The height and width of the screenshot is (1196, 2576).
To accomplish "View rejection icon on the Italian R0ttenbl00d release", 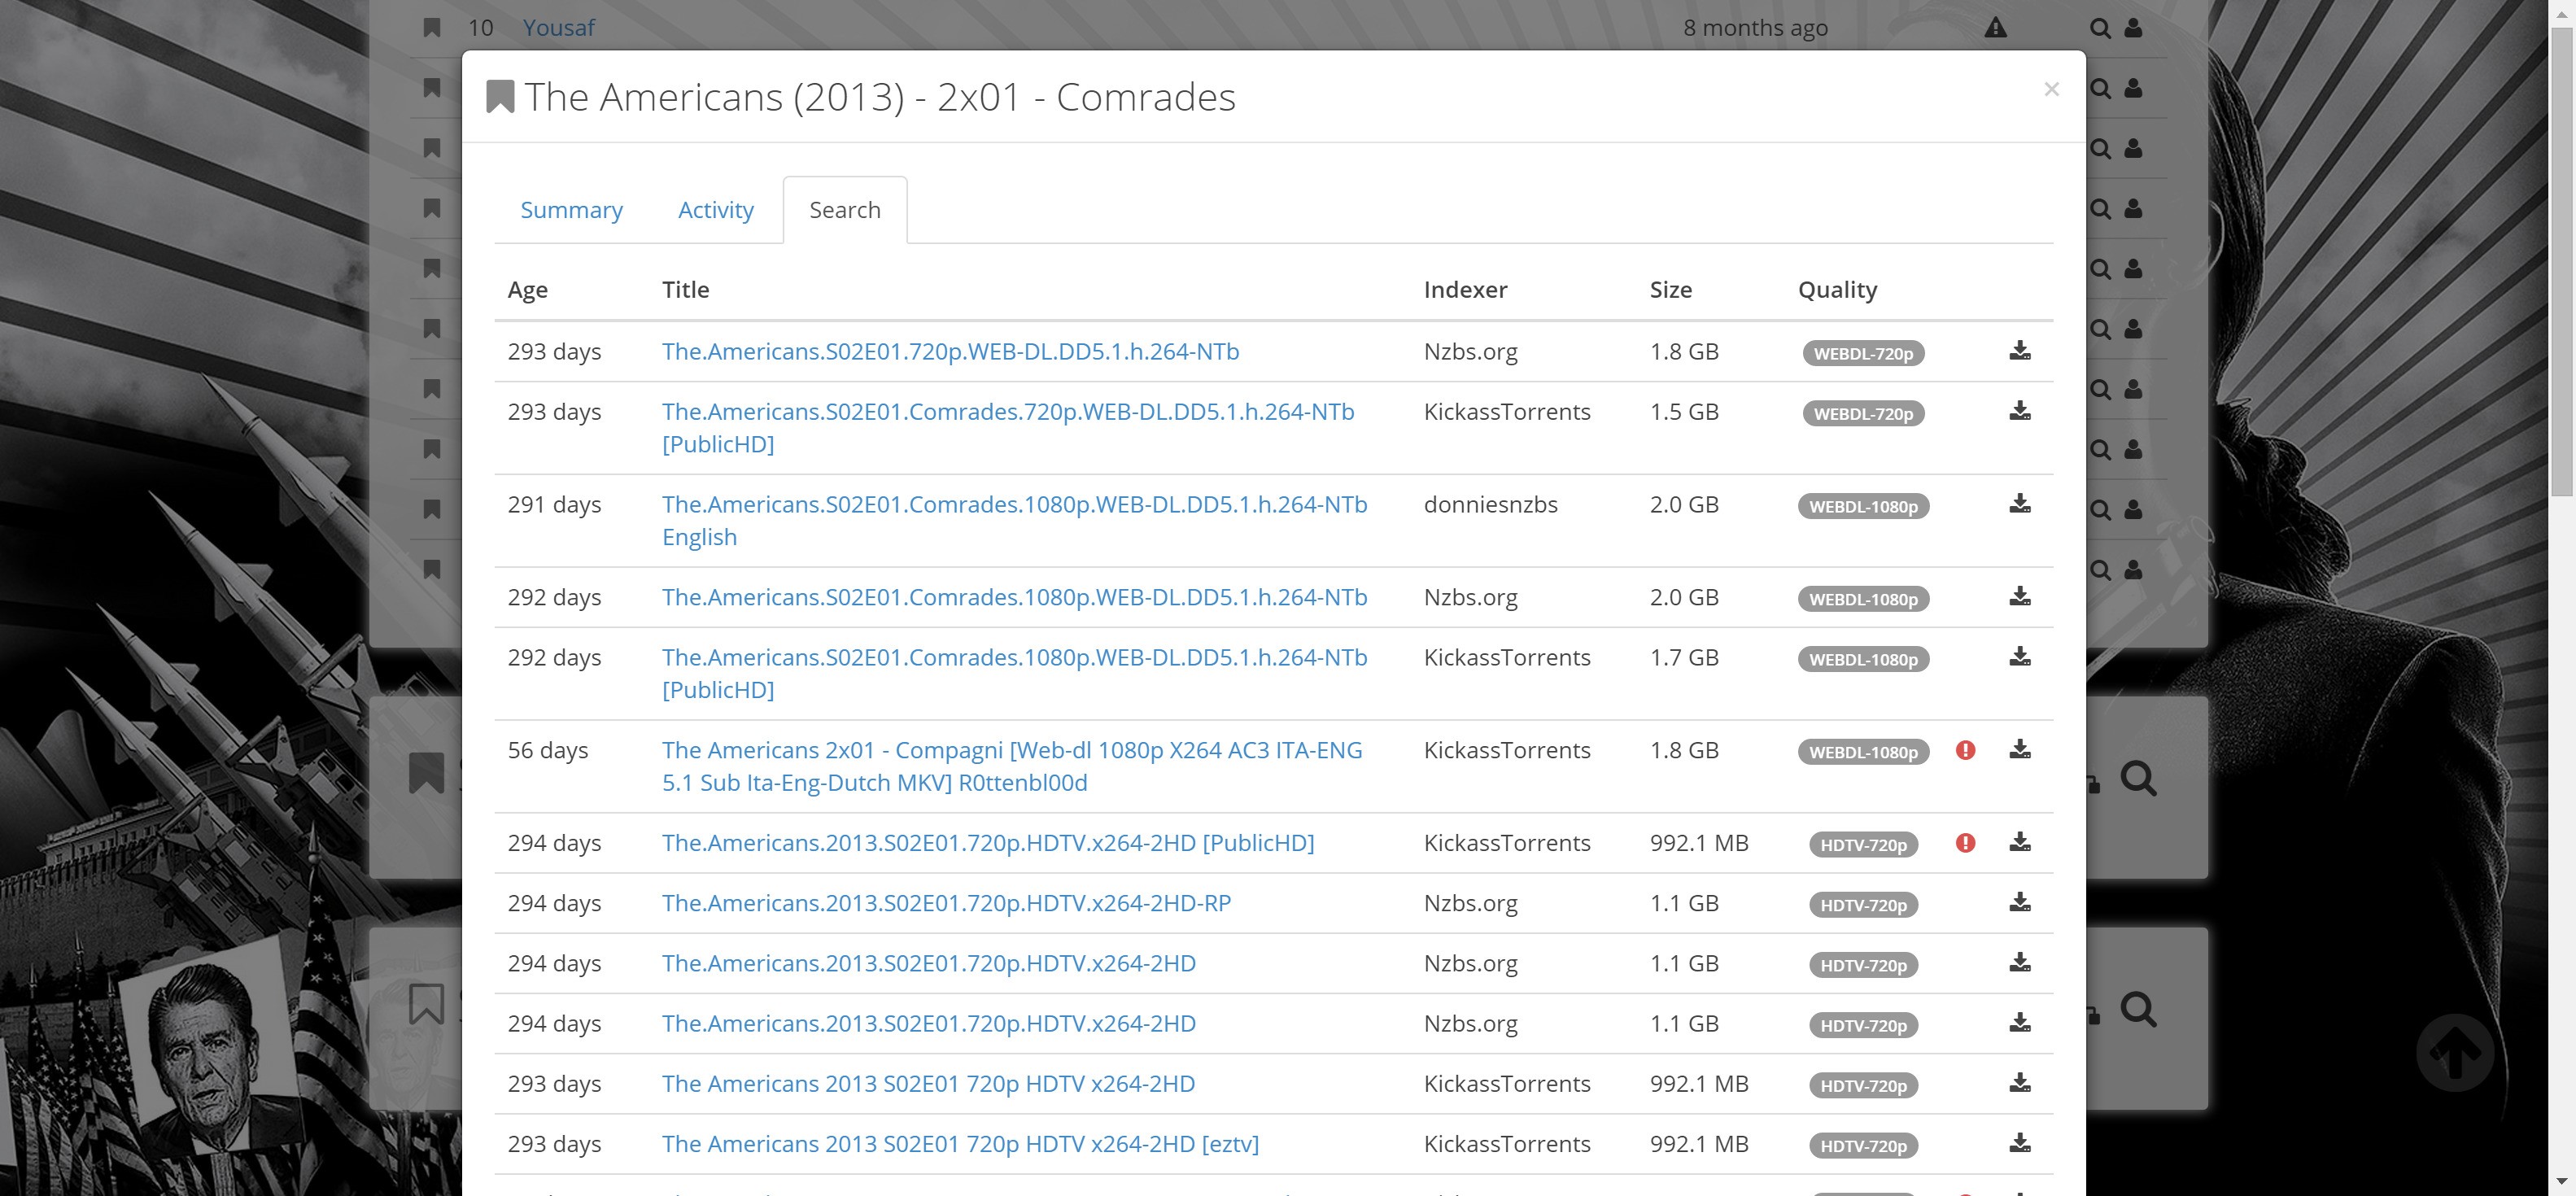I will pos(1966,750).
